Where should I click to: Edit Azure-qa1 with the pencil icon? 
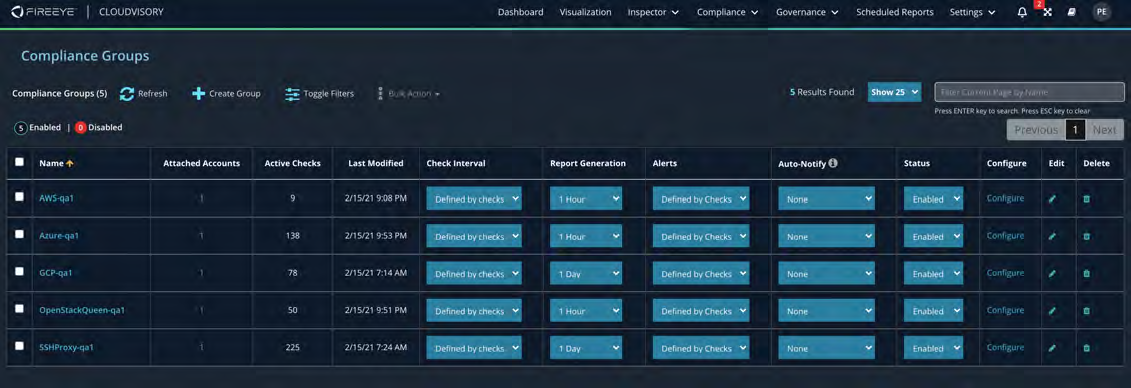point(1052,237)
